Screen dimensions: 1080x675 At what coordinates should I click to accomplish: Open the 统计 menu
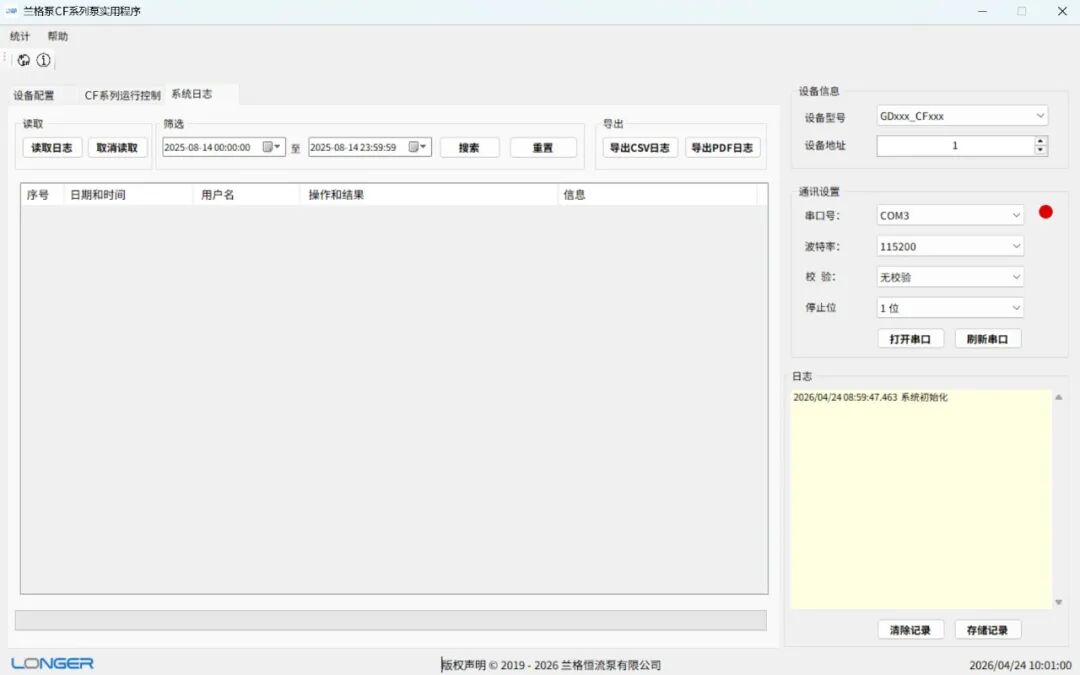(19, 35)
